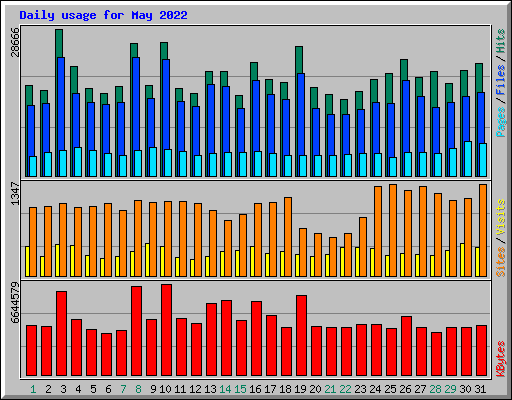
Task: Click day label 19 on x-axis
Action: [300, 389]
